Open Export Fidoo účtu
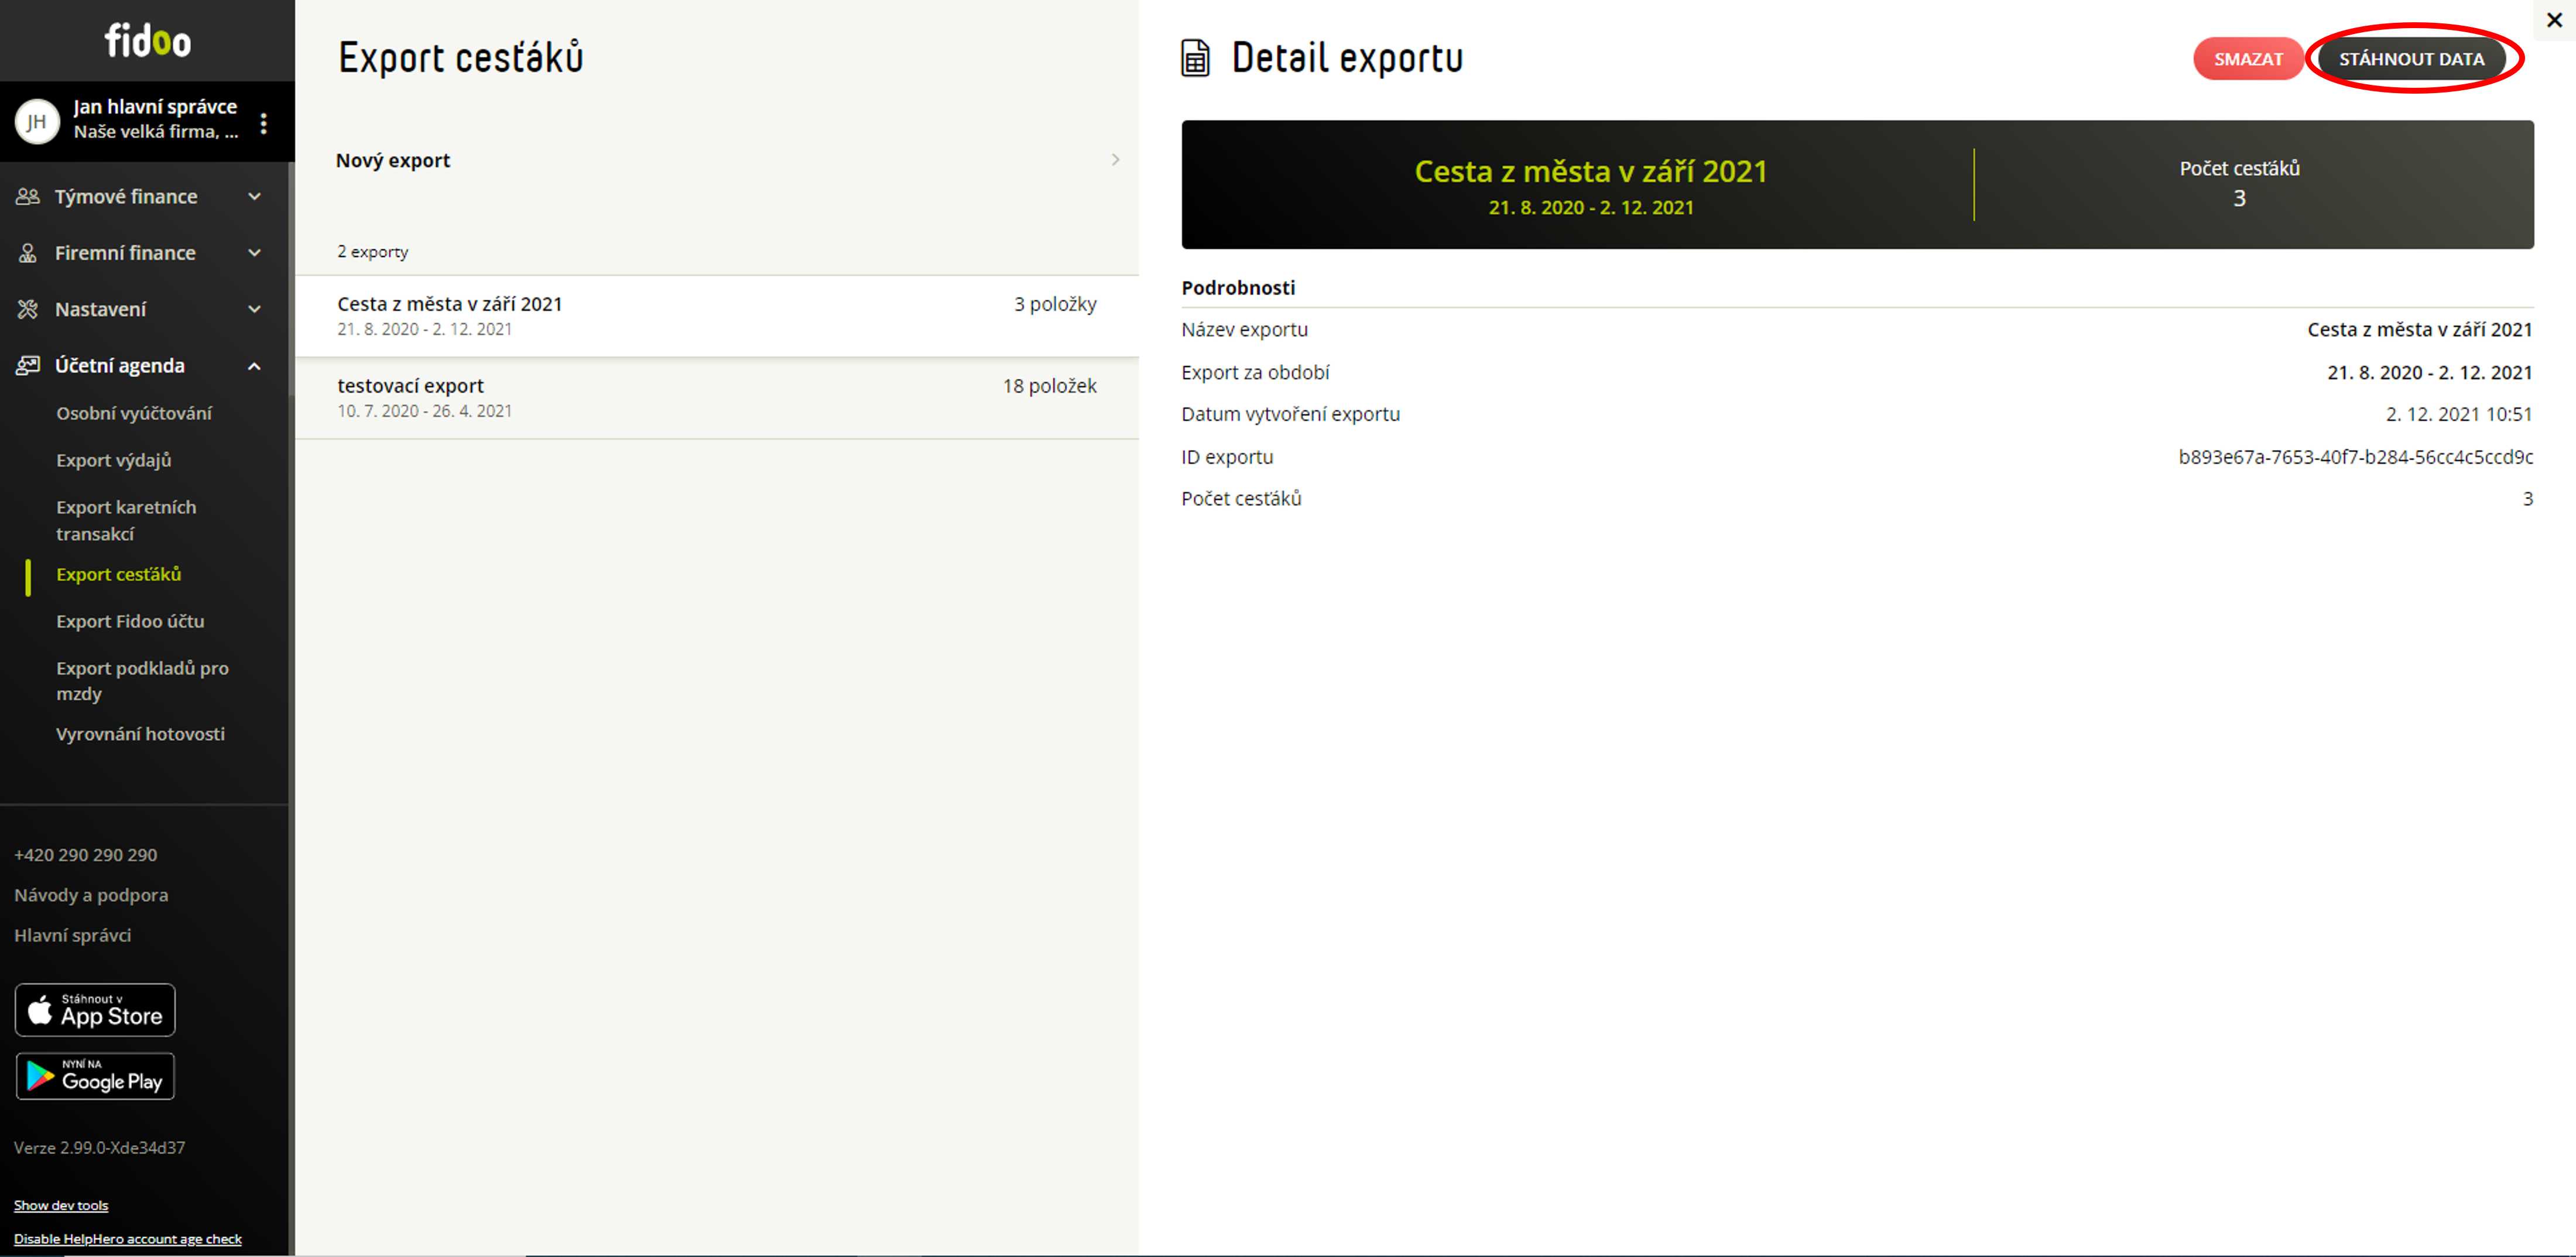This screenshot has width=2576, height=1257. [x=130, y=621]
